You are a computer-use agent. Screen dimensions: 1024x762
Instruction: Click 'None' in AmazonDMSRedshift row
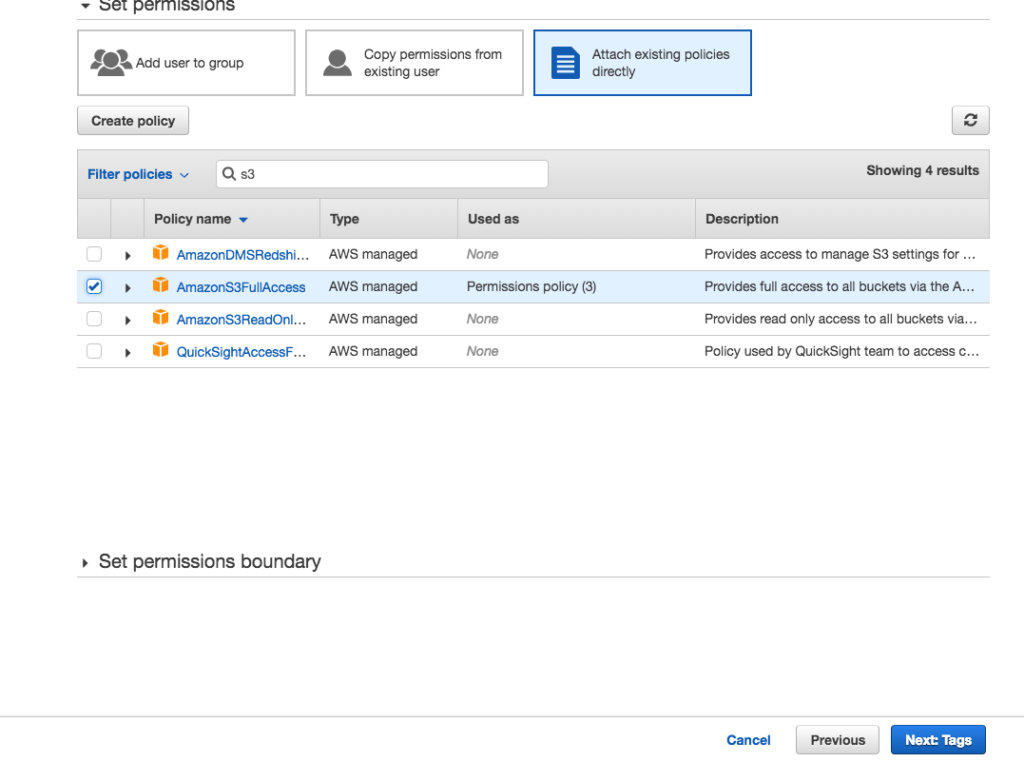482,254
